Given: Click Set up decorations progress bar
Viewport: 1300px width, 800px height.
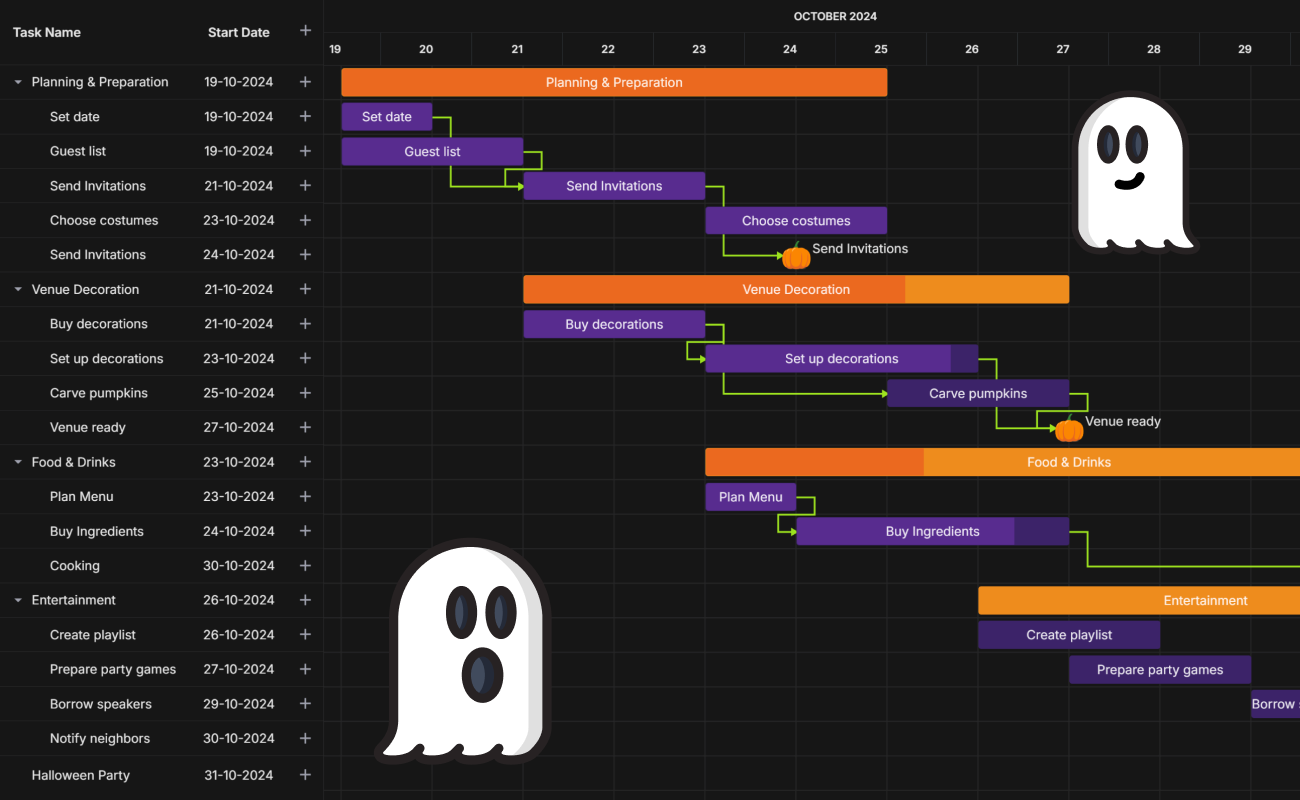Looking at the screenshot, I should pyautogui.click(x=841, y=359).
